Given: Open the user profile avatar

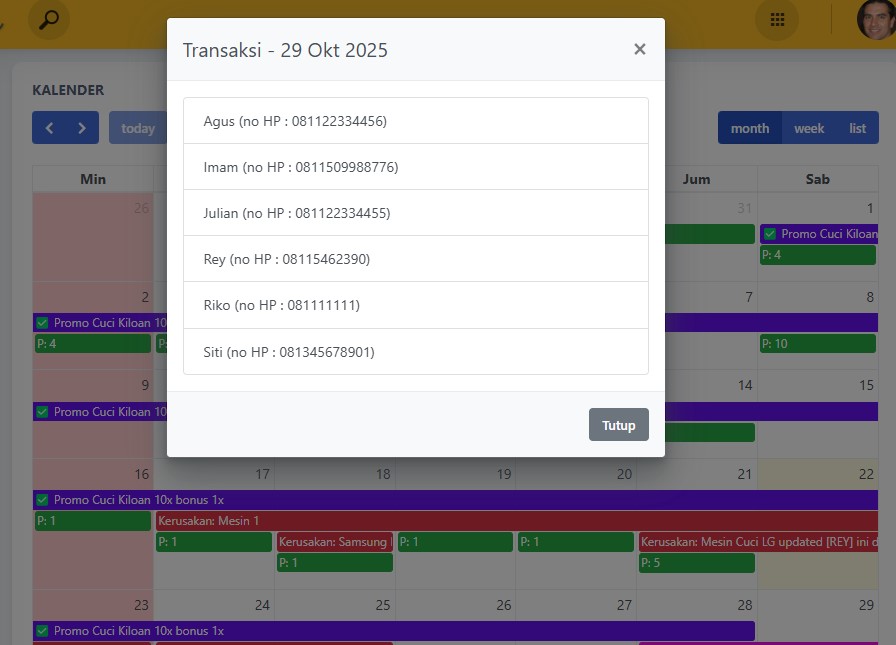Looking at the screenshot, I should pos(875,19).
